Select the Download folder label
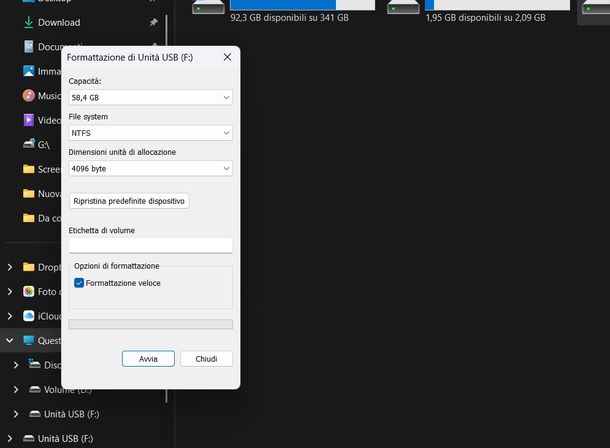This screenshot has height=448, width=610. pyautogui.click(x=59, y=23)
